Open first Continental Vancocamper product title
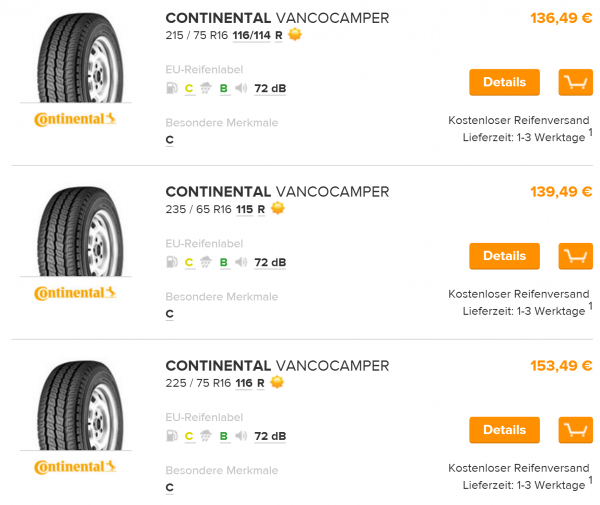 (277, 18)
